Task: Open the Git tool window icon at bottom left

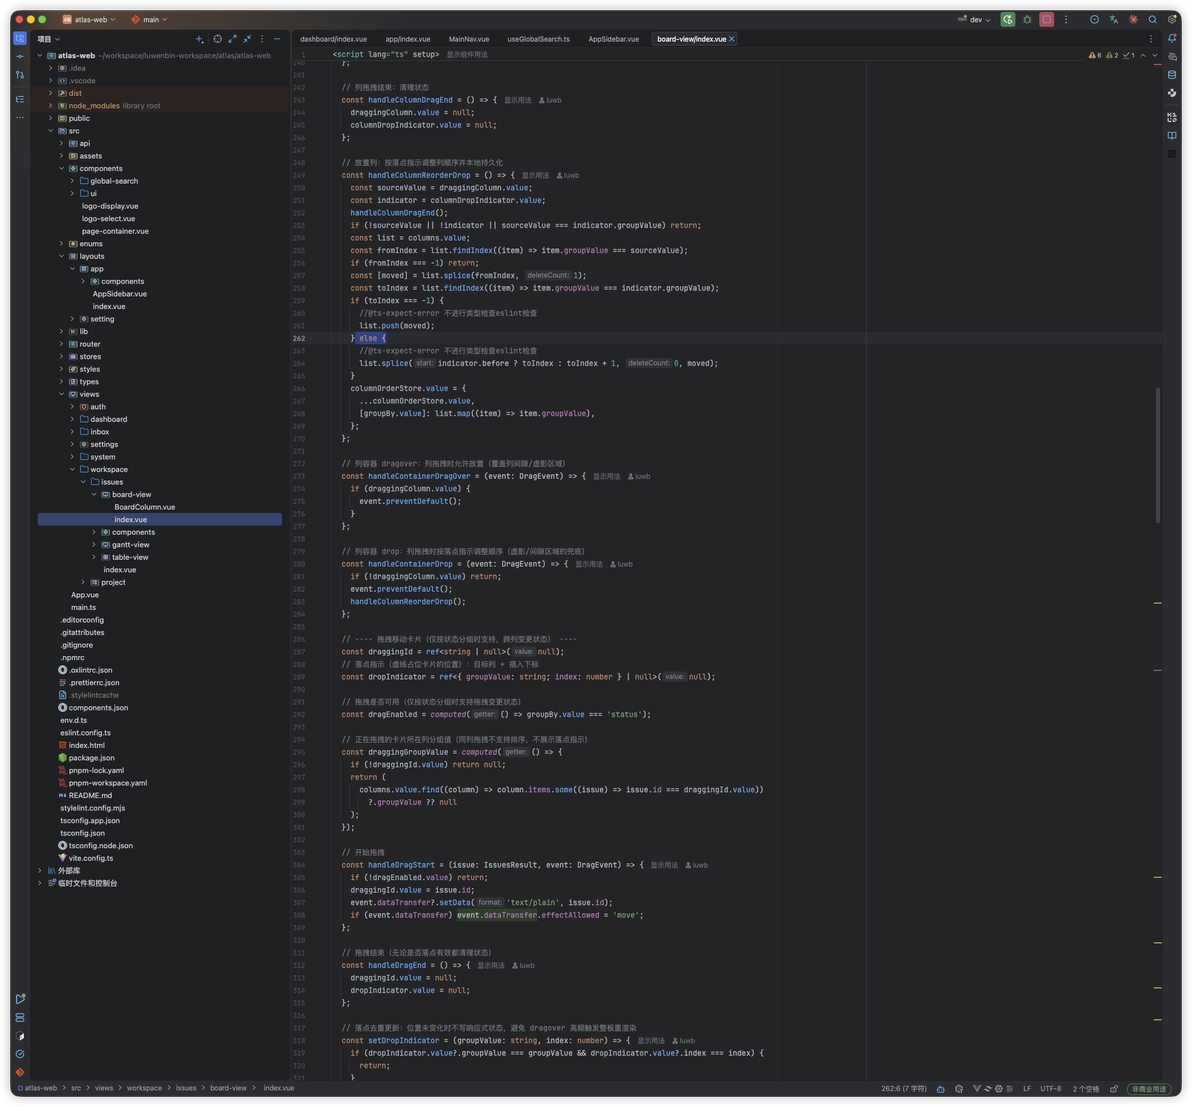Action: 20,1072
